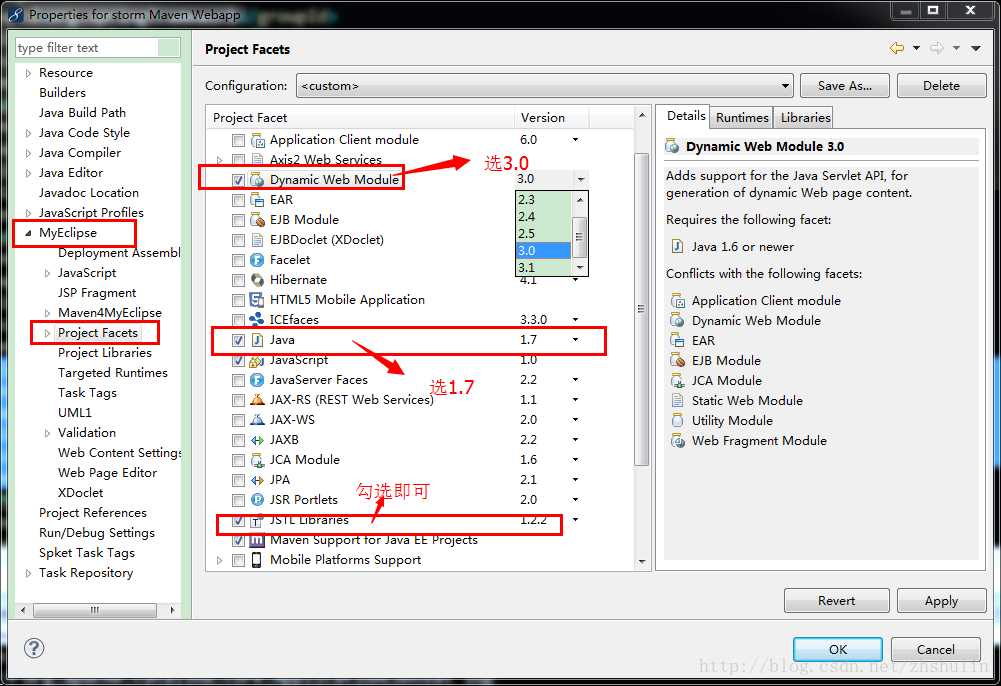The width and height of the screenshot is (1001, 686).
Task: Open the Configuration <custom> dropdown
Action: coord(545,86)
